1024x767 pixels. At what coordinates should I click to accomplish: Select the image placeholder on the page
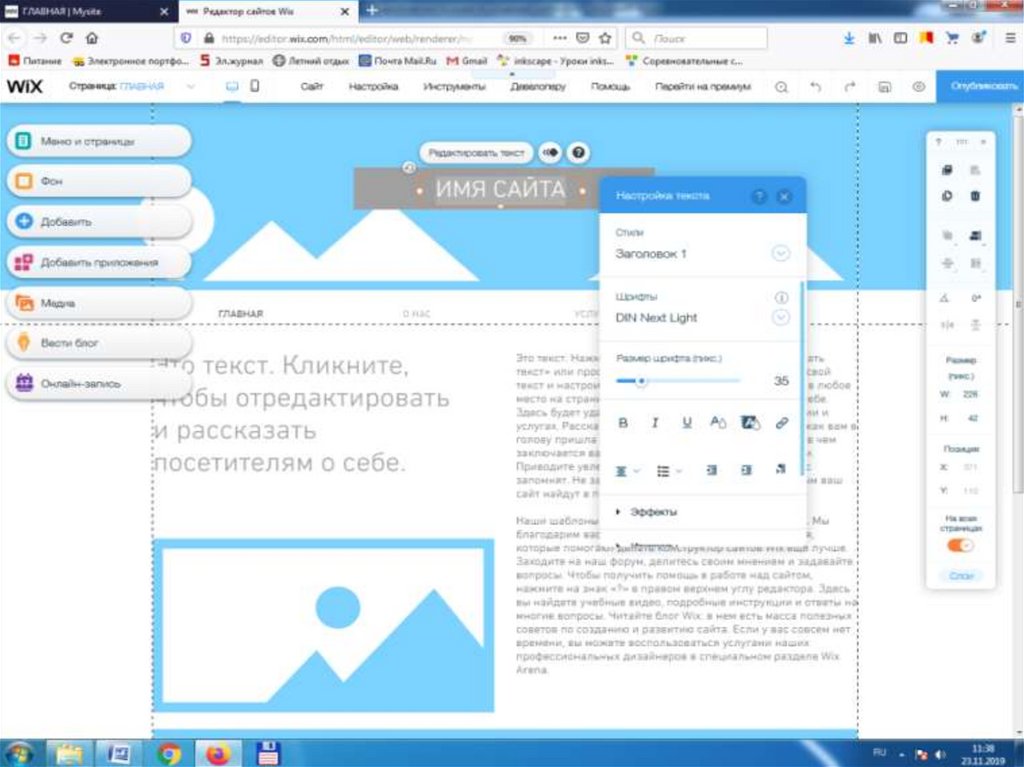click(324, 625)
